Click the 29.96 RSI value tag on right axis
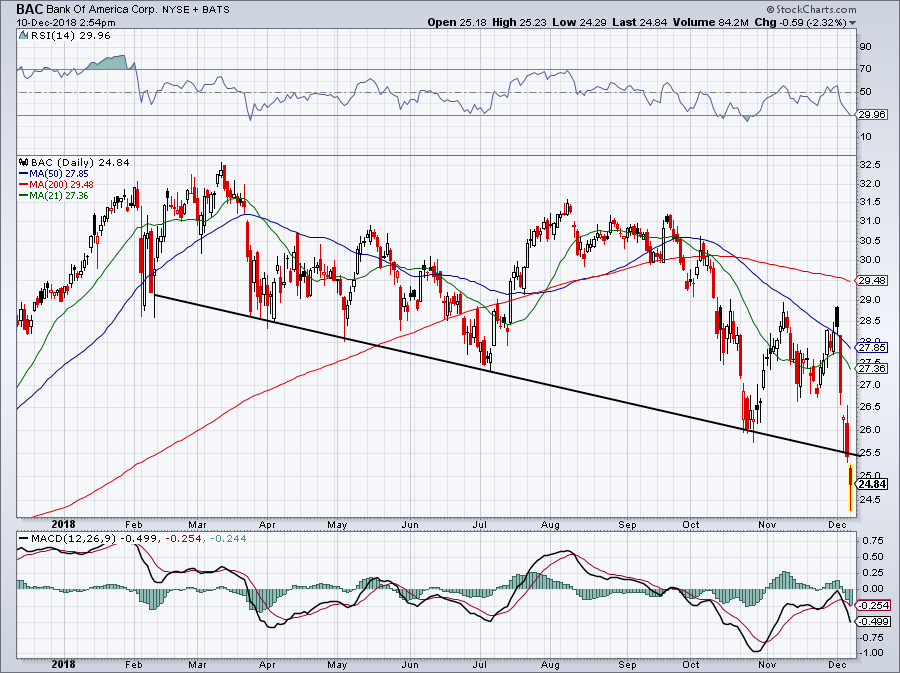 (873, 115)
